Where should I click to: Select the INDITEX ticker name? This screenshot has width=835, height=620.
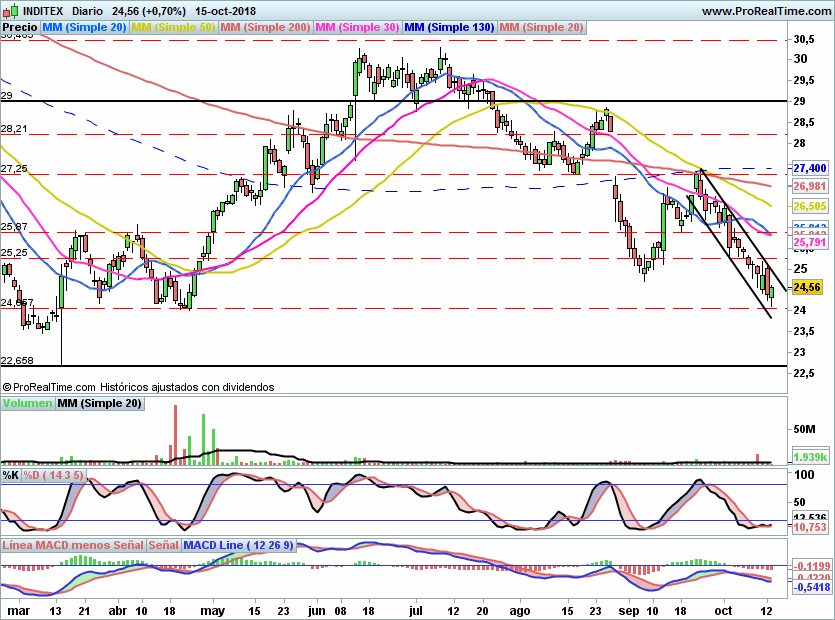click(44, 11)
